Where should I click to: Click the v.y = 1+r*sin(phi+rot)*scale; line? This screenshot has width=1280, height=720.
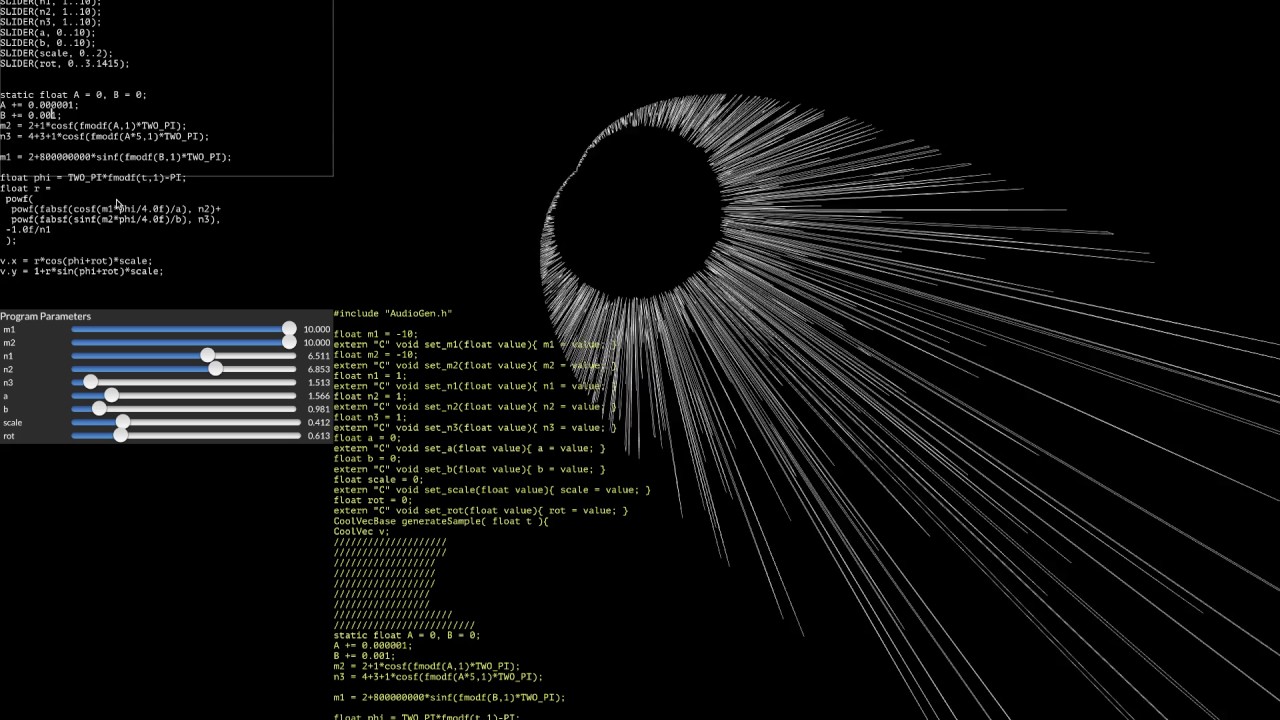82,271
